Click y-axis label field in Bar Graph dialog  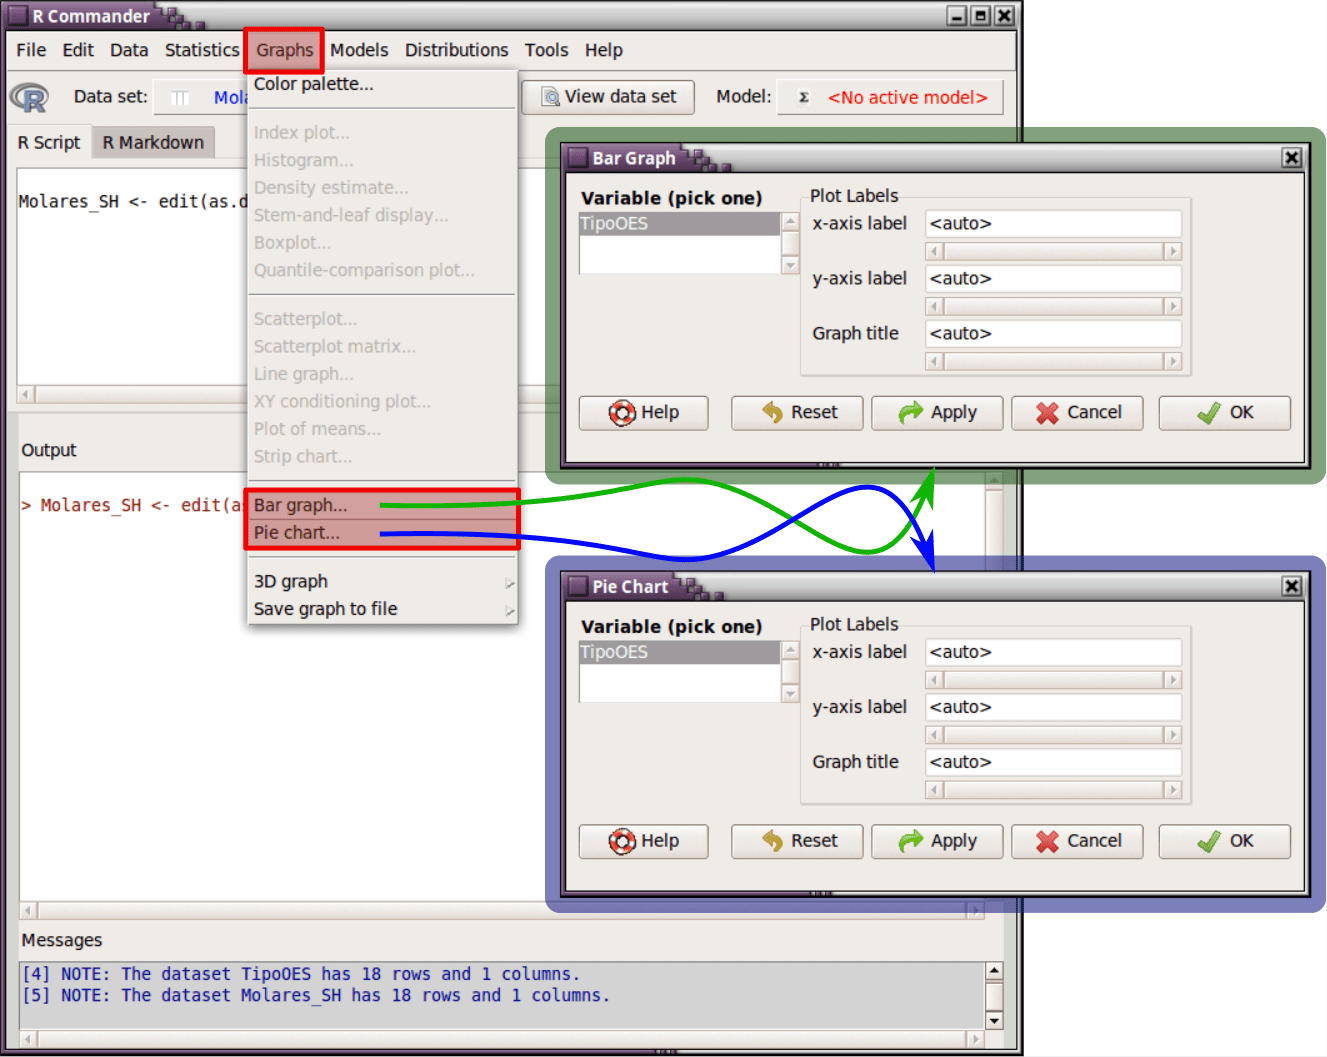1053,279
